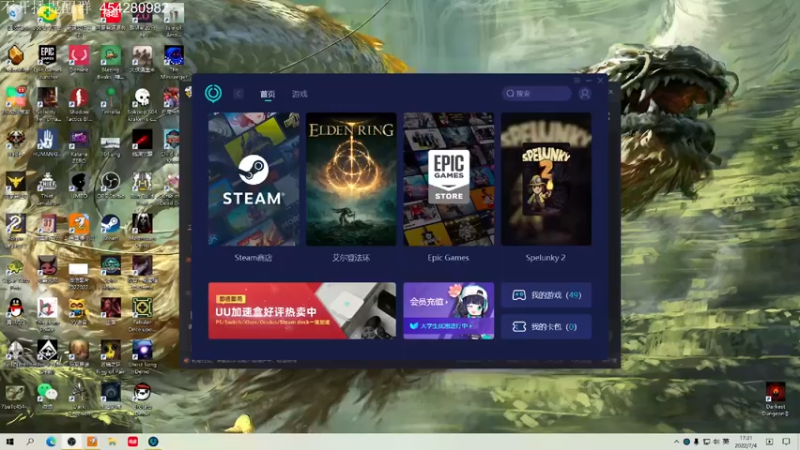Viewport: 800px width, 450px height.
Task: Open the user account avatar icon
Action: point(585,93)
